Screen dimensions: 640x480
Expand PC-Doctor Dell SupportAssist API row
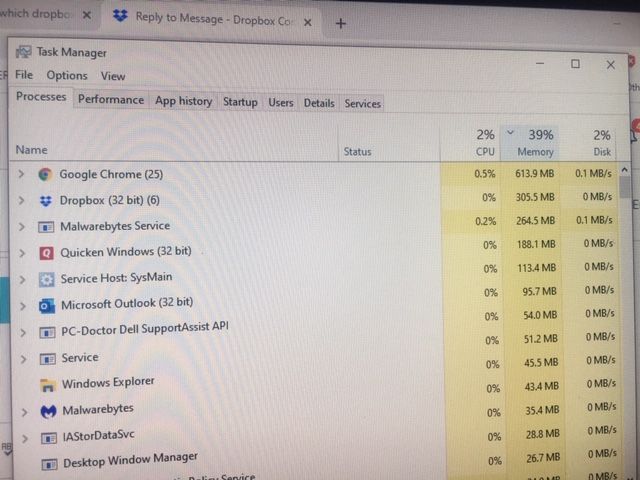(23, 333)
